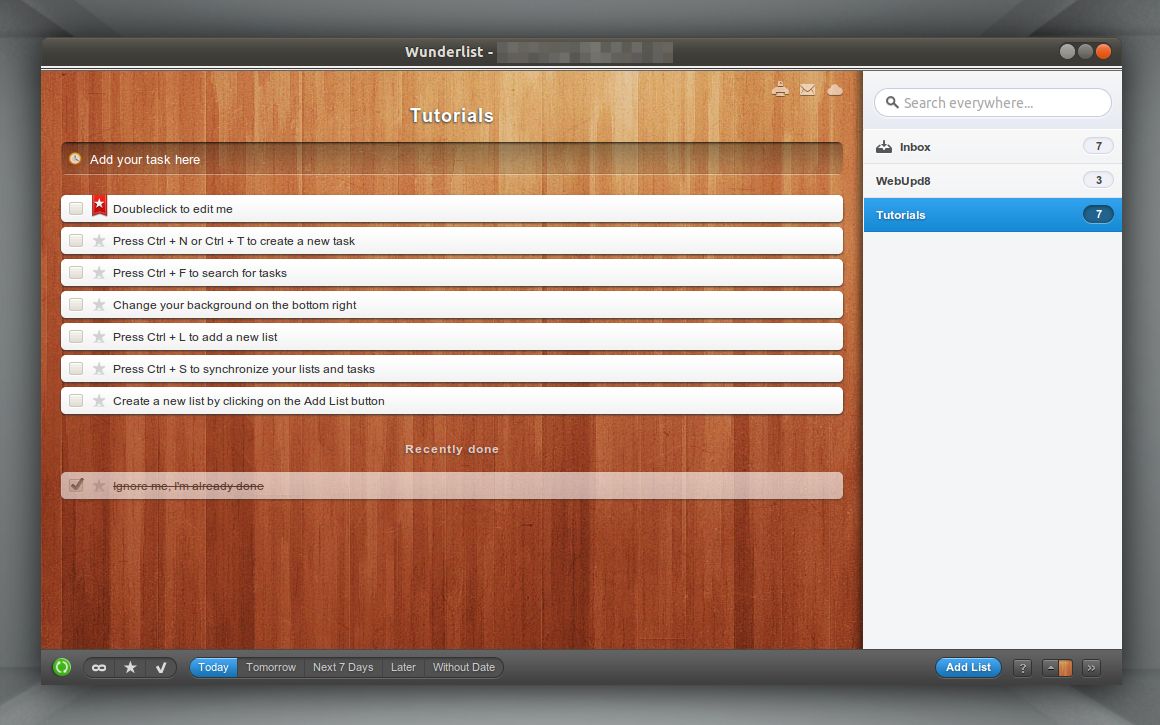This screenshot has height=725, width=1160.
Task: Switch to Next 7 Days filter
Action: point(343,667)
